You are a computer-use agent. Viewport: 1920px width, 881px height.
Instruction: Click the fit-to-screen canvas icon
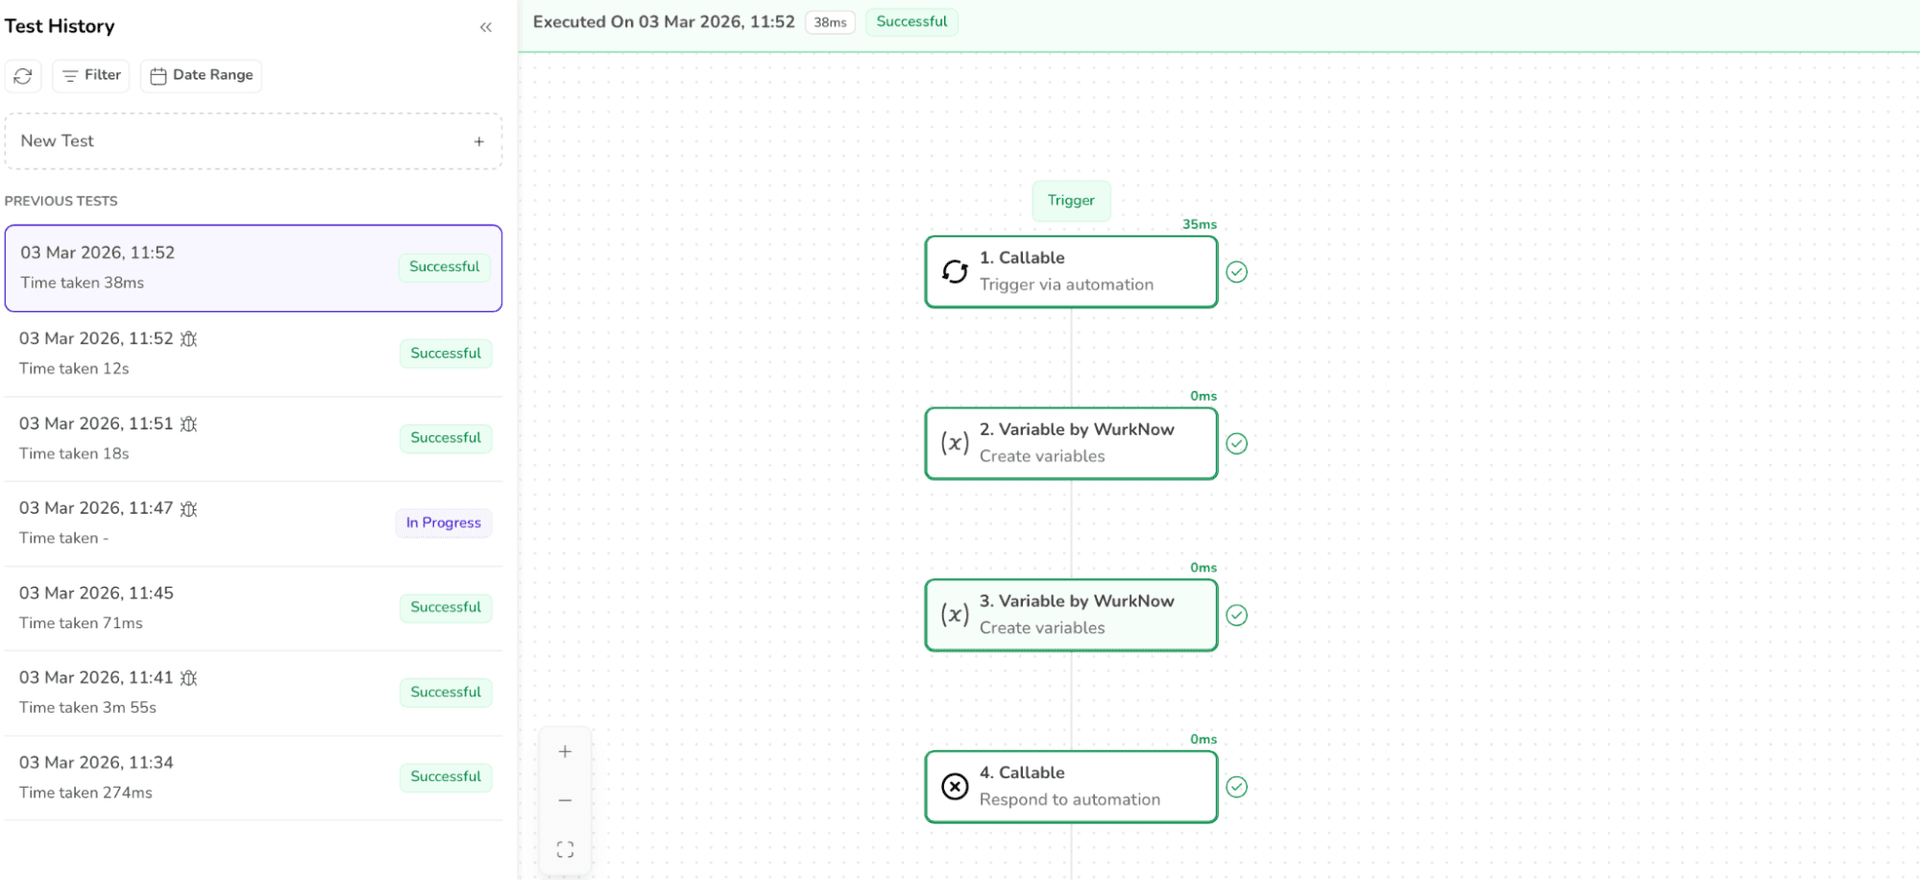(565, 849)
